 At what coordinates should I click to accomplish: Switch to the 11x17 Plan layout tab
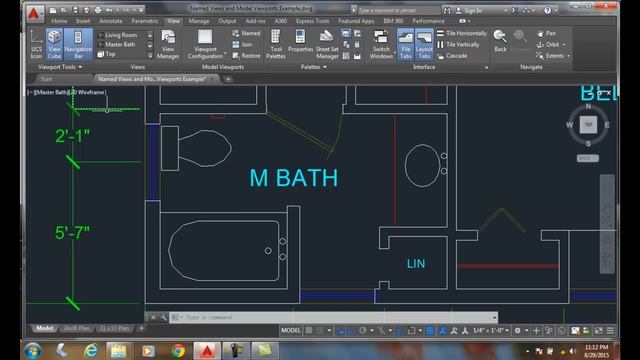(x=115, y=328)
